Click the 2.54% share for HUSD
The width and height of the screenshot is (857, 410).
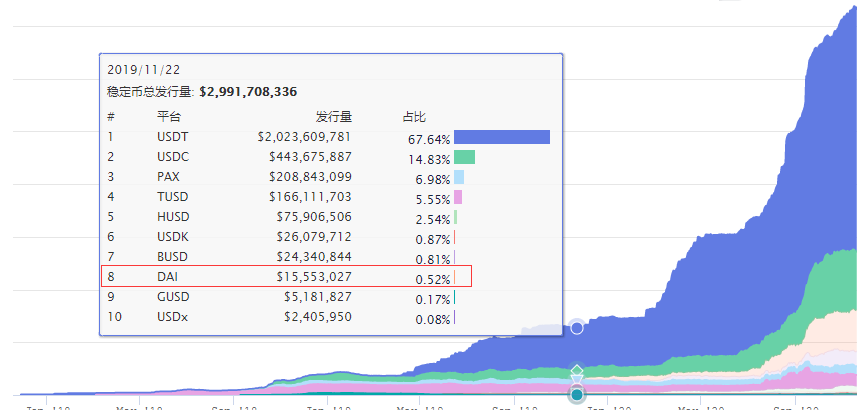click(x=433, y=220)
